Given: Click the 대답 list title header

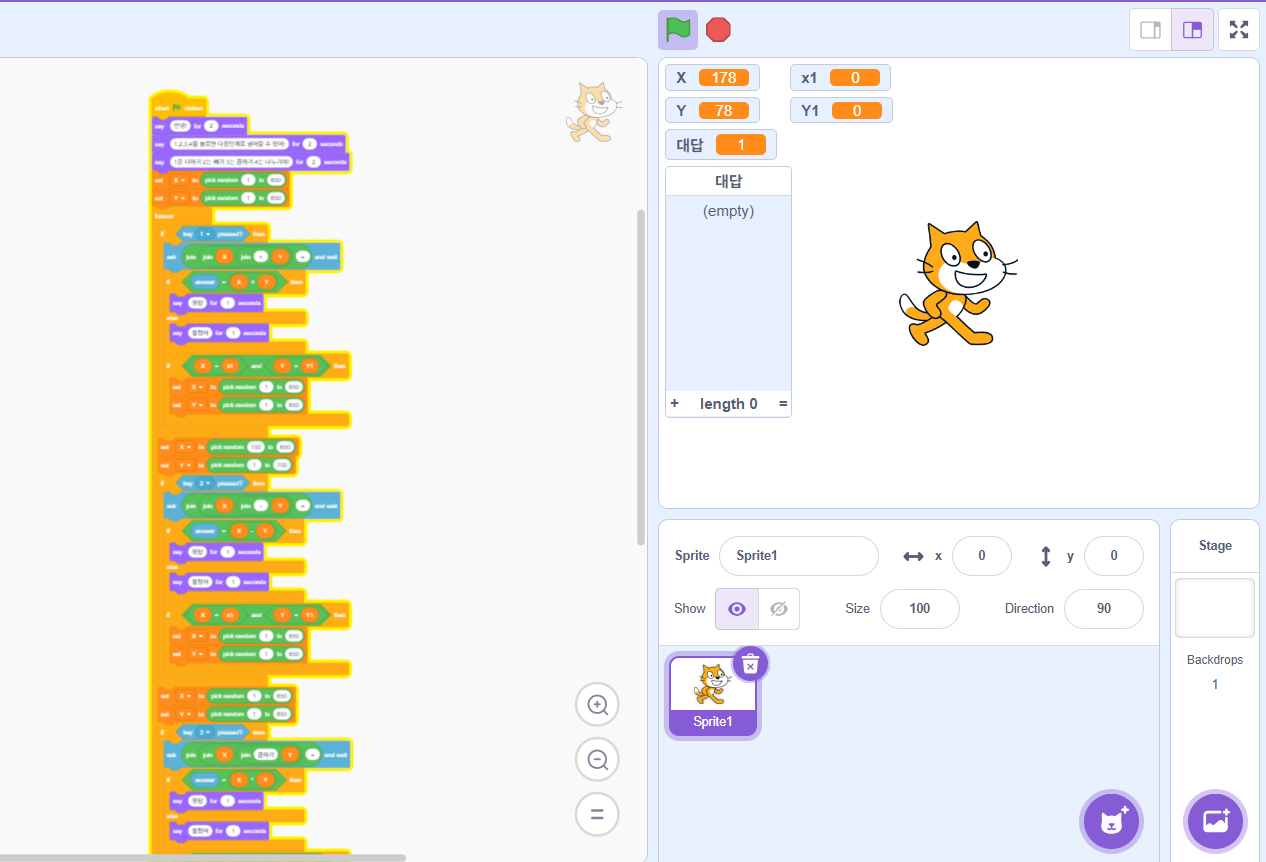Looking at the screenshot, I should [728, 182].
